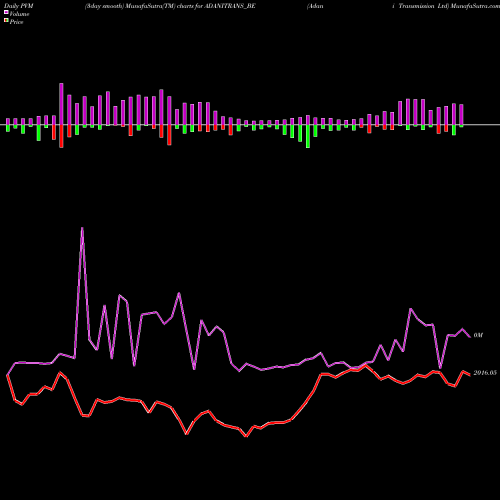Click the 2916.05 price value label
The image size is (500, 500).
click(485, 373)
